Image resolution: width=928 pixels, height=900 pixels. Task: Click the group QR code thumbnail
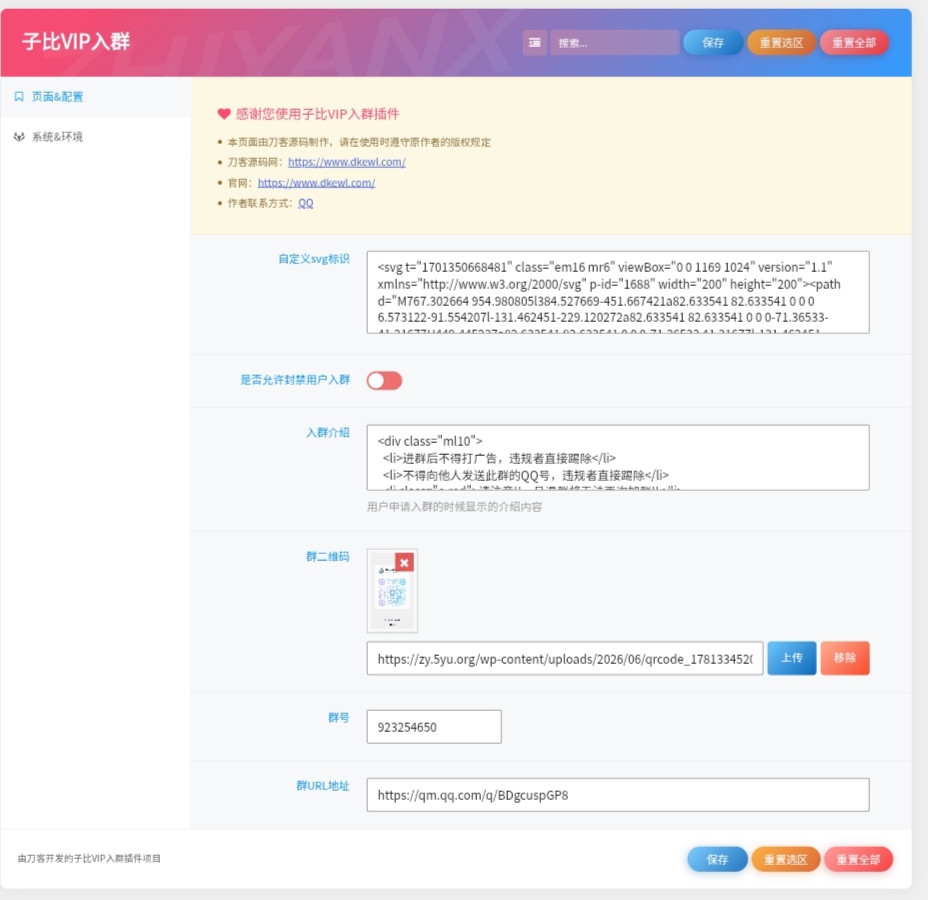[392, 592]
